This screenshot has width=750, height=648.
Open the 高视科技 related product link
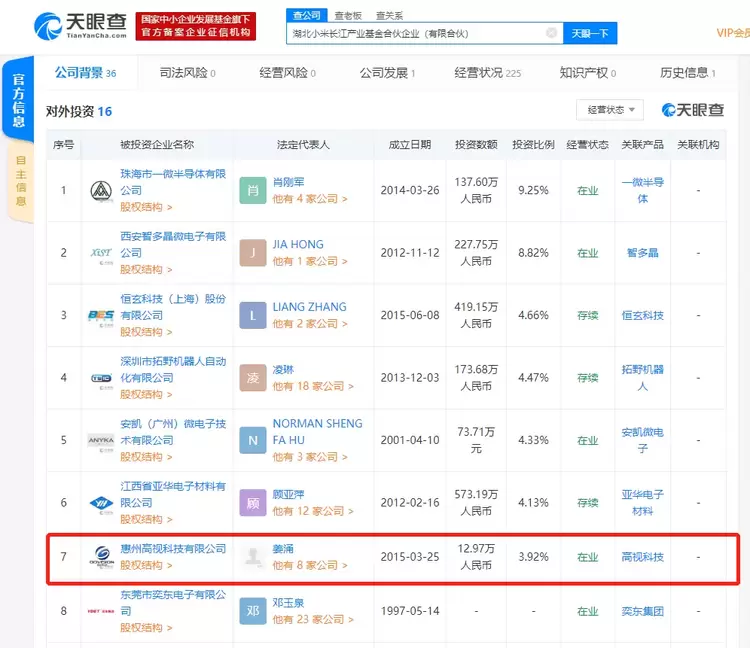(x=642, y=557)
